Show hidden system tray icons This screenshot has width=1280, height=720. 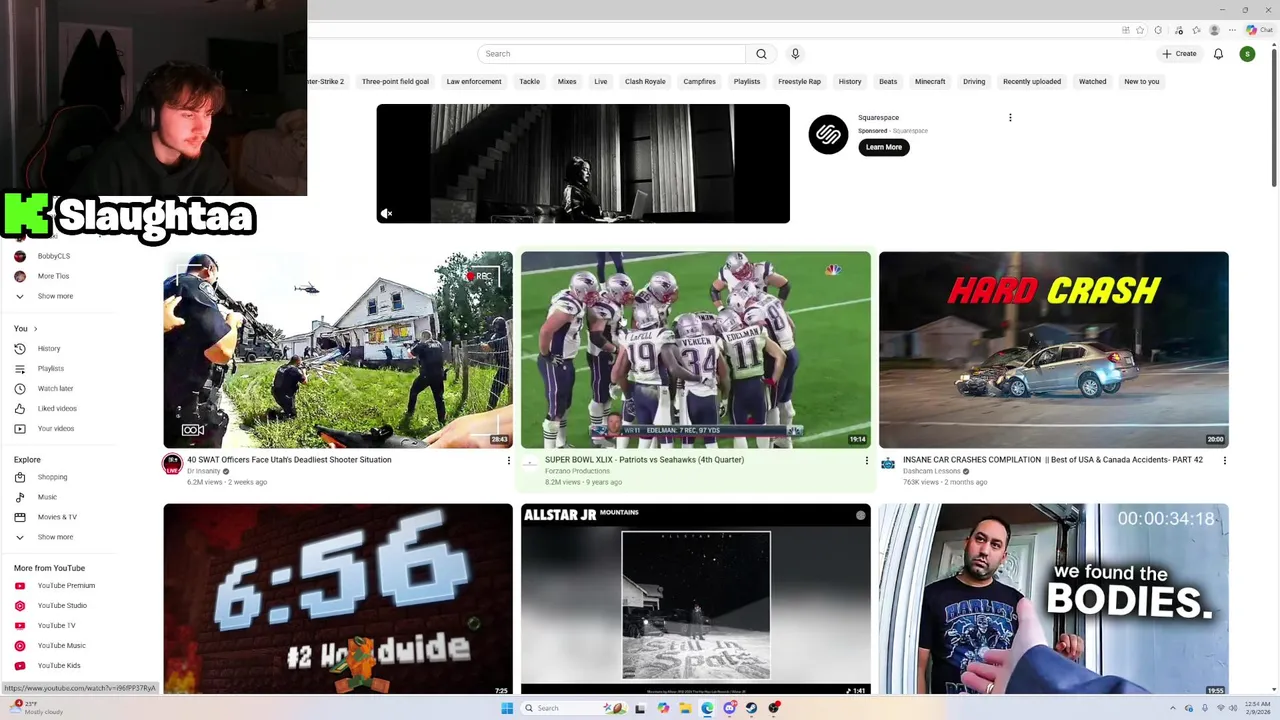coord(1174,708)
